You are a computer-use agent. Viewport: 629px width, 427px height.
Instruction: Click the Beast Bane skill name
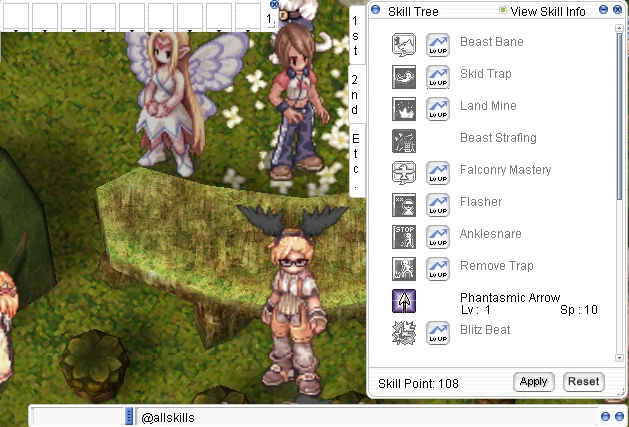tap(492, 42)
